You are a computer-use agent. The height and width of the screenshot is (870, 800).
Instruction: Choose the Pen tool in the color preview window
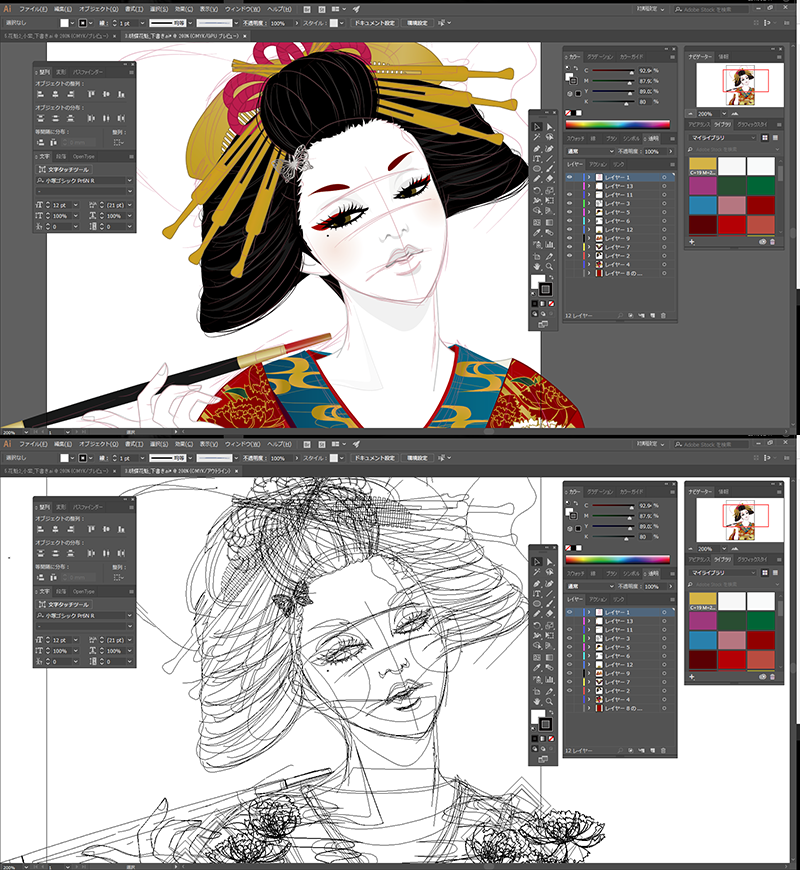[536, 148]
